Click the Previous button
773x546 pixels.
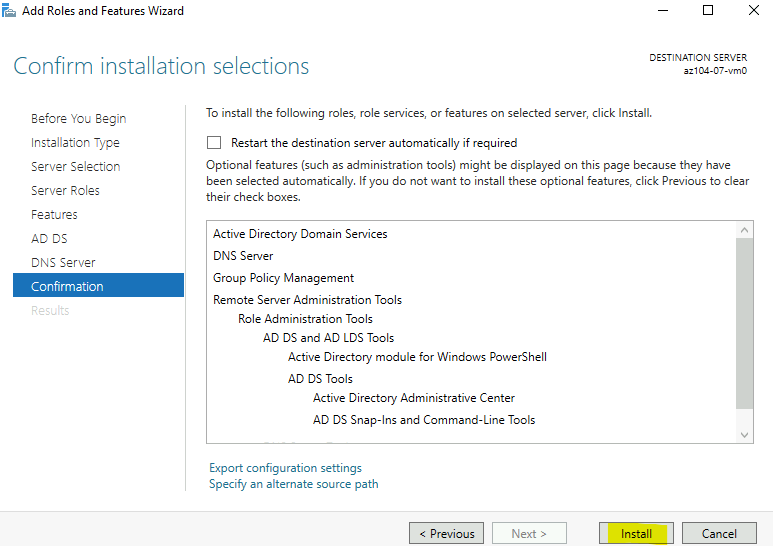click(447, 534)
